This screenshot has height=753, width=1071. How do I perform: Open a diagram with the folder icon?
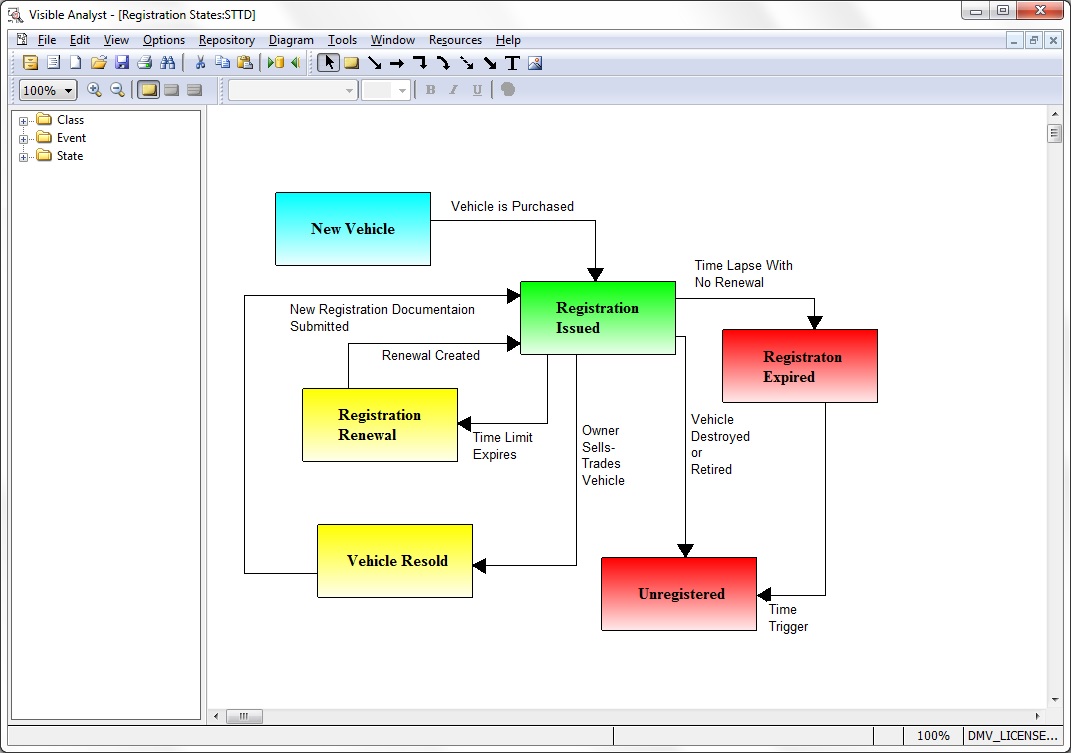pos(99,63)
